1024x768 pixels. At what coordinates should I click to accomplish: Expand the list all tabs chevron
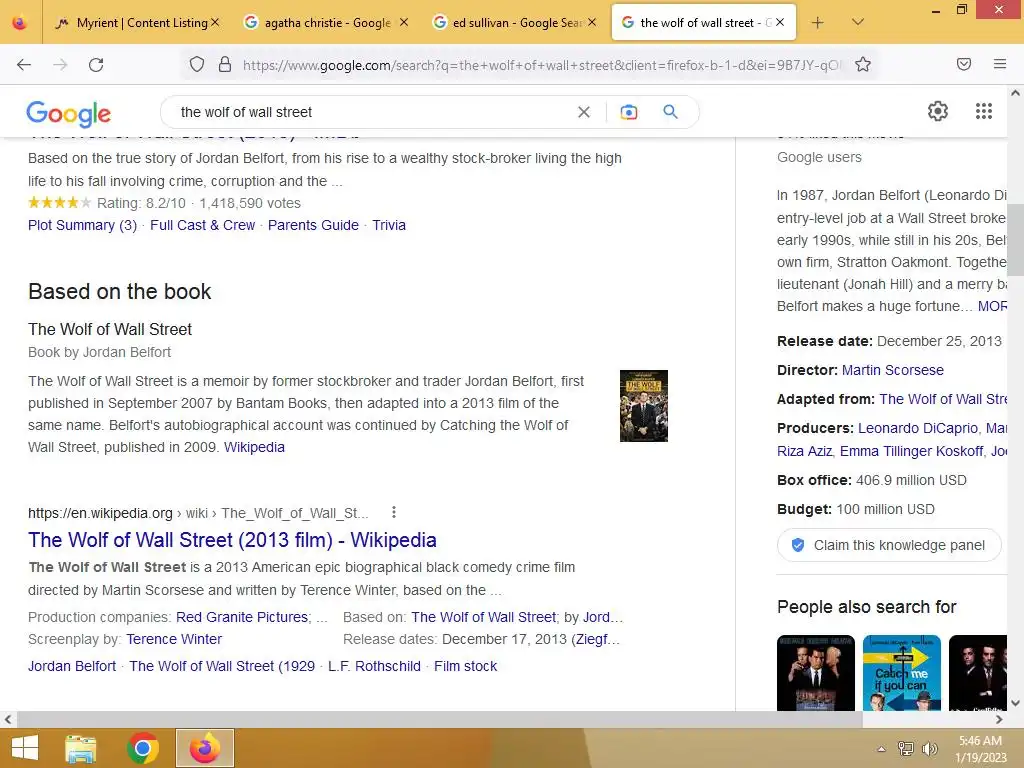[857, 22]
